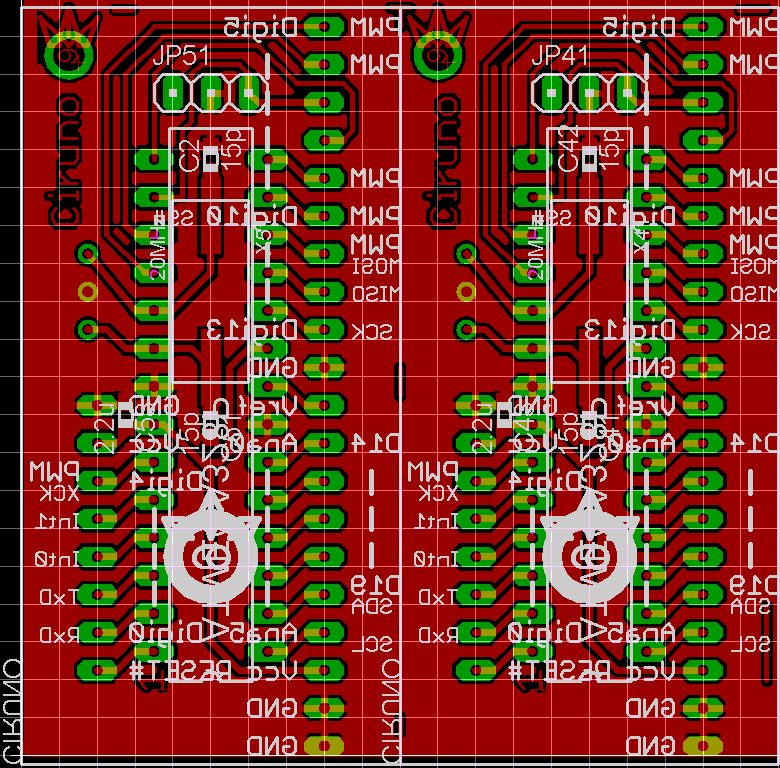Select bottom yellow GND pad on JP41 board
780x768 pixels.
click(702, 746)
